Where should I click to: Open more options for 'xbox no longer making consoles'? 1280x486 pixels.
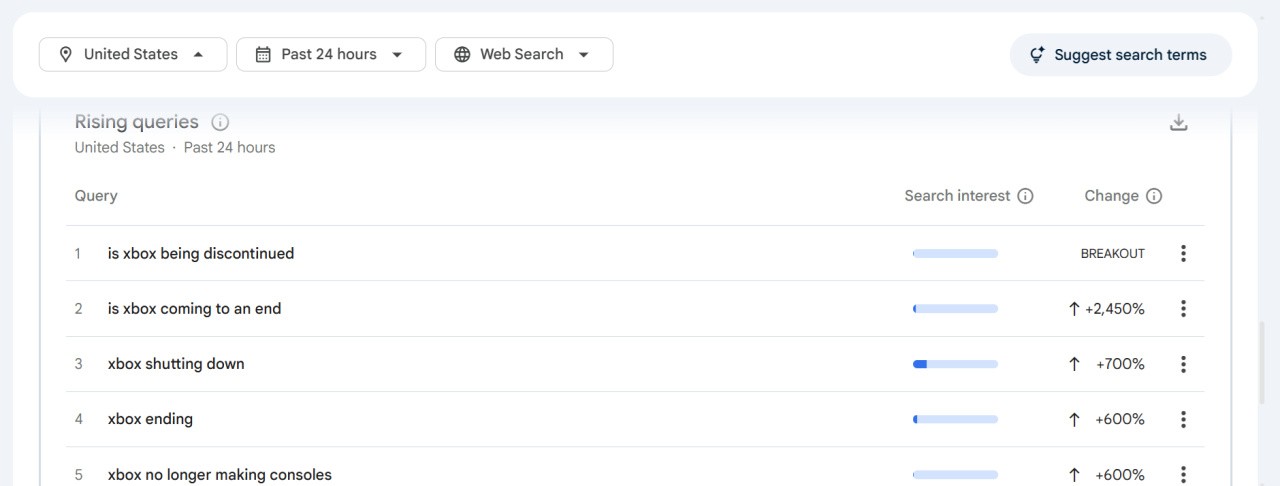[x=1183, y=474]
